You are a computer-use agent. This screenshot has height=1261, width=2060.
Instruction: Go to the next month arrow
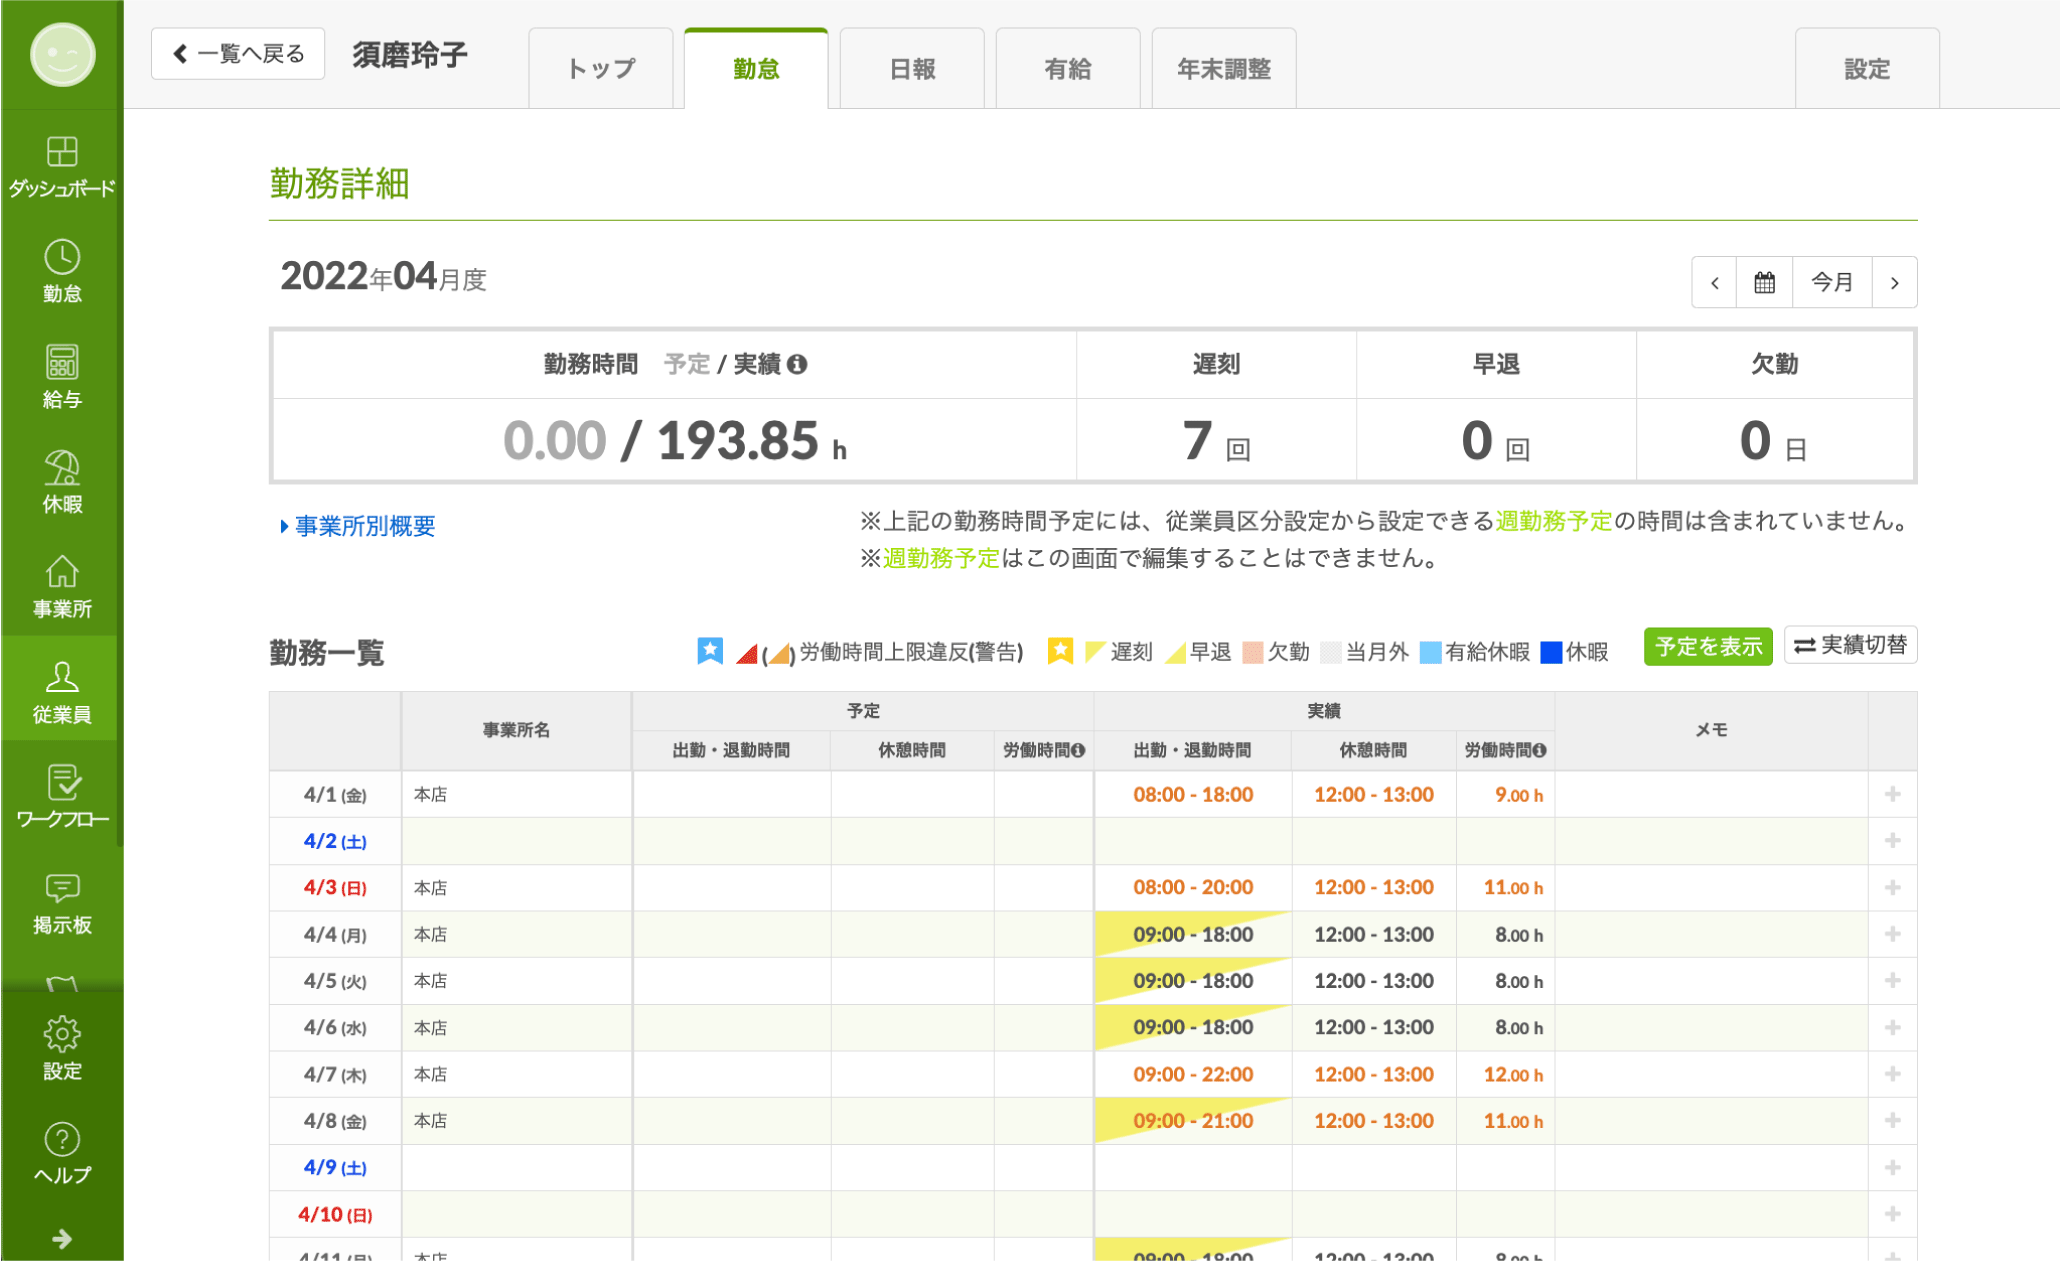[1894, 282]
